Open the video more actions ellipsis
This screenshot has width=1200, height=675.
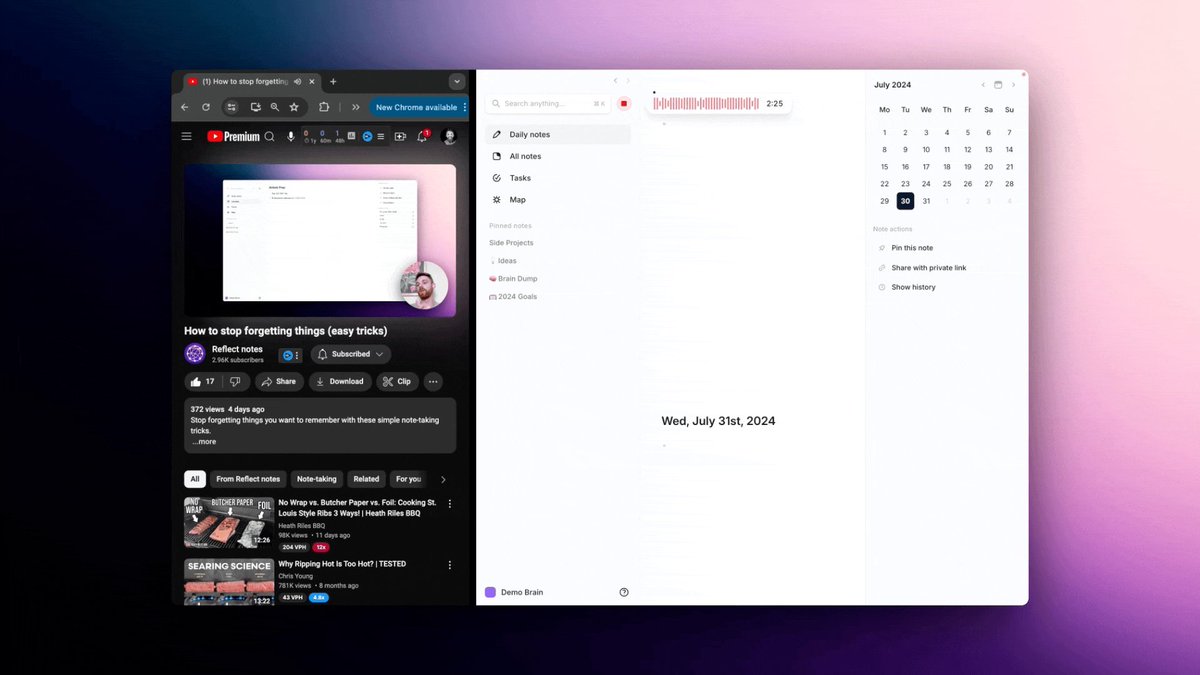433,381
